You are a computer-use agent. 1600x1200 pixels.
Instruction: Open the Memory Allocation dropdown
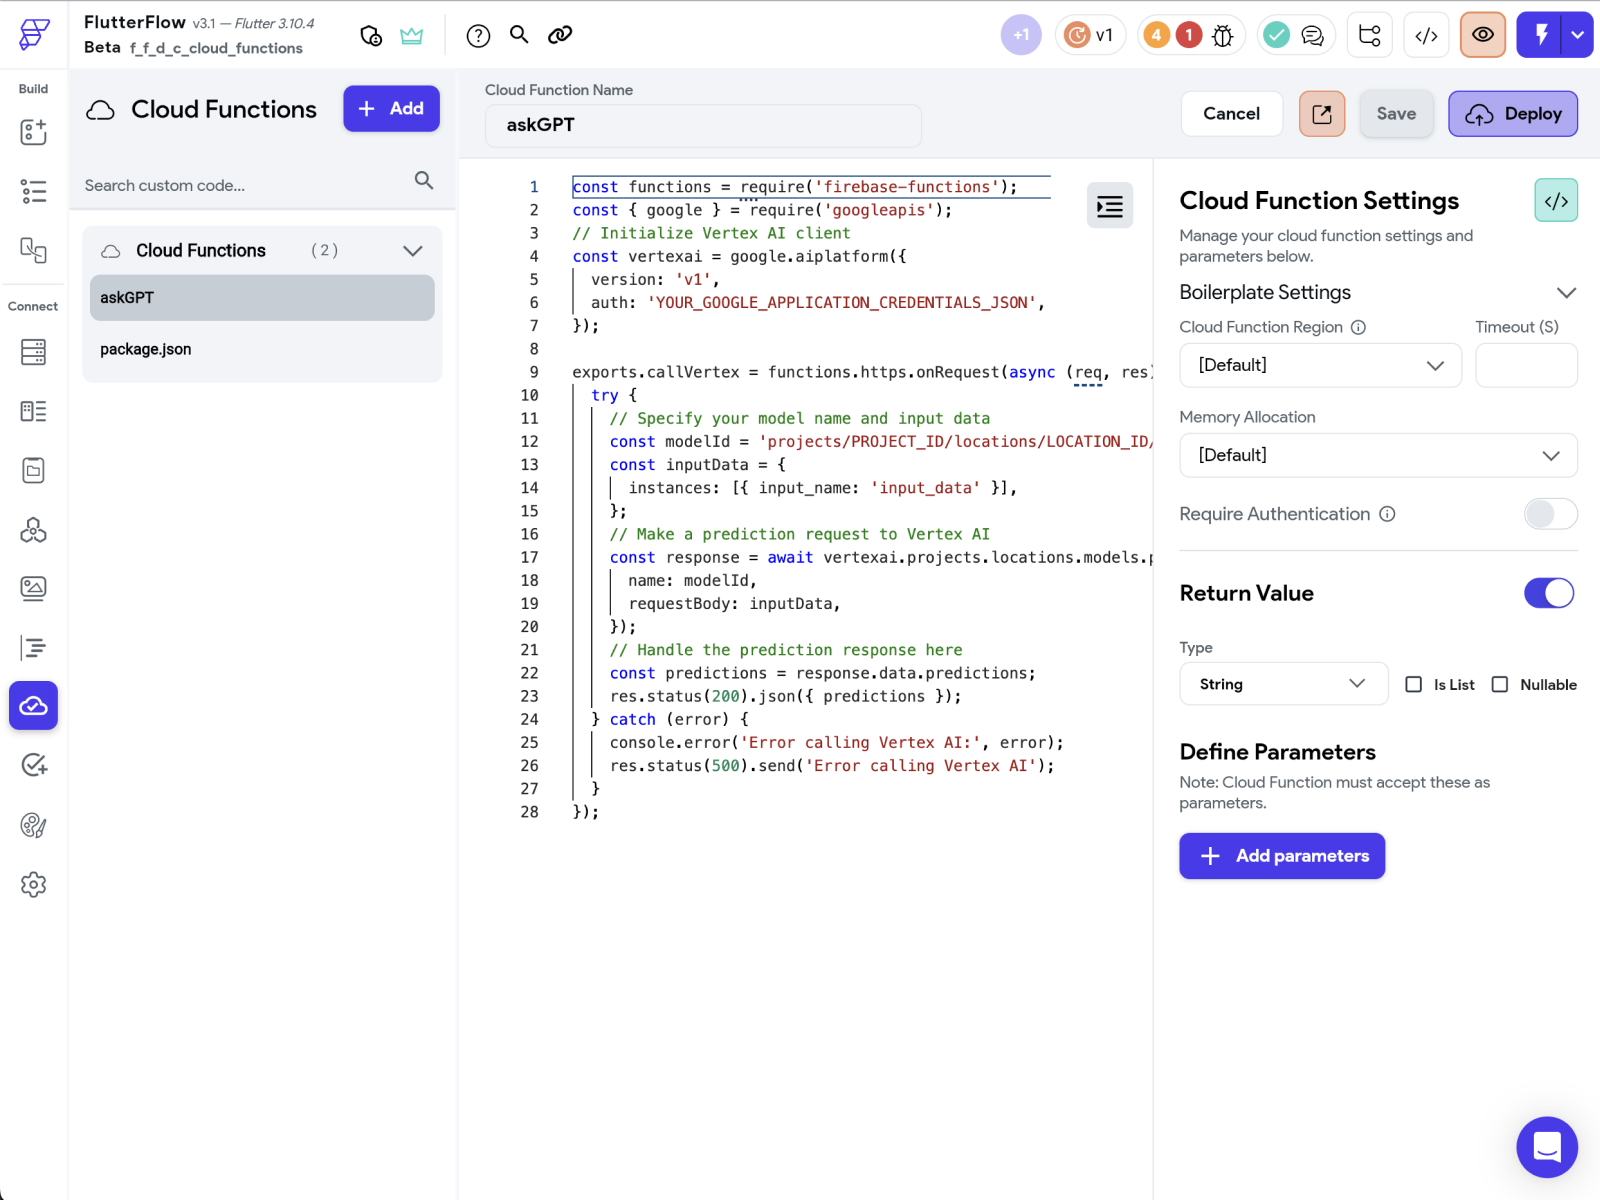[1378, 455]
